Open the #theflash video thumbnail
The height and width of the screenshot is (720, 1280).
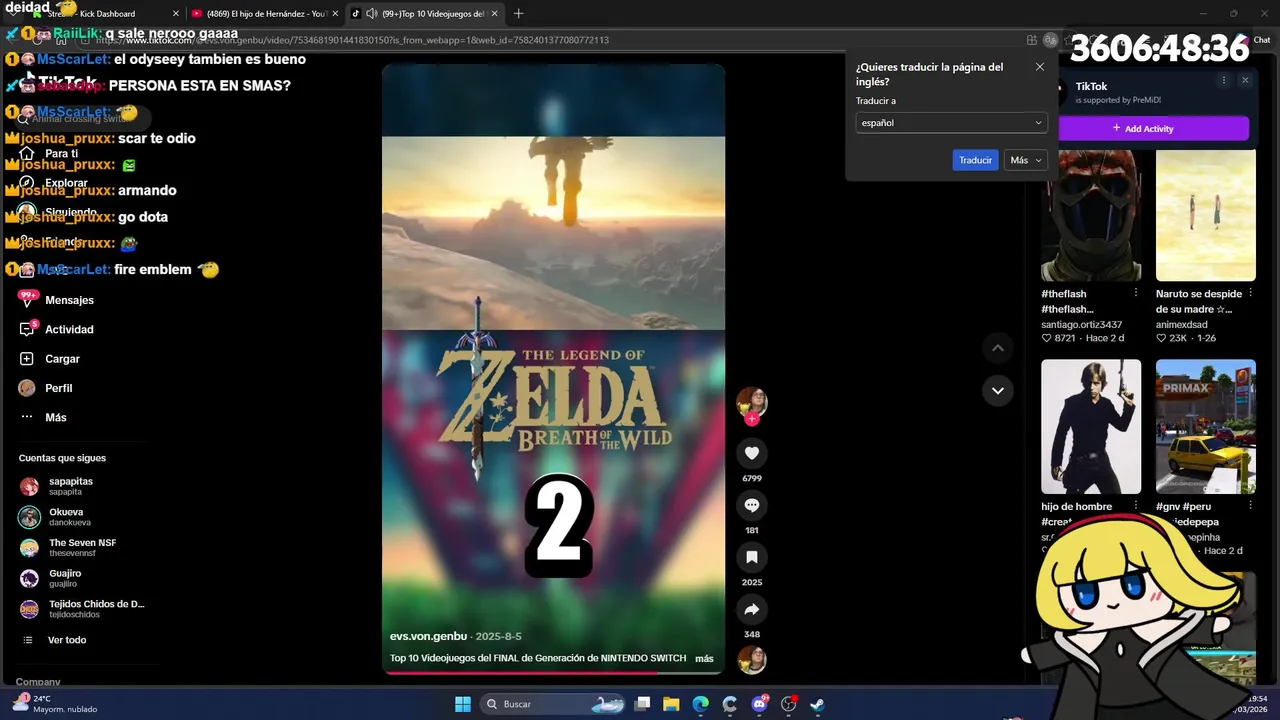coord(1091,215)
